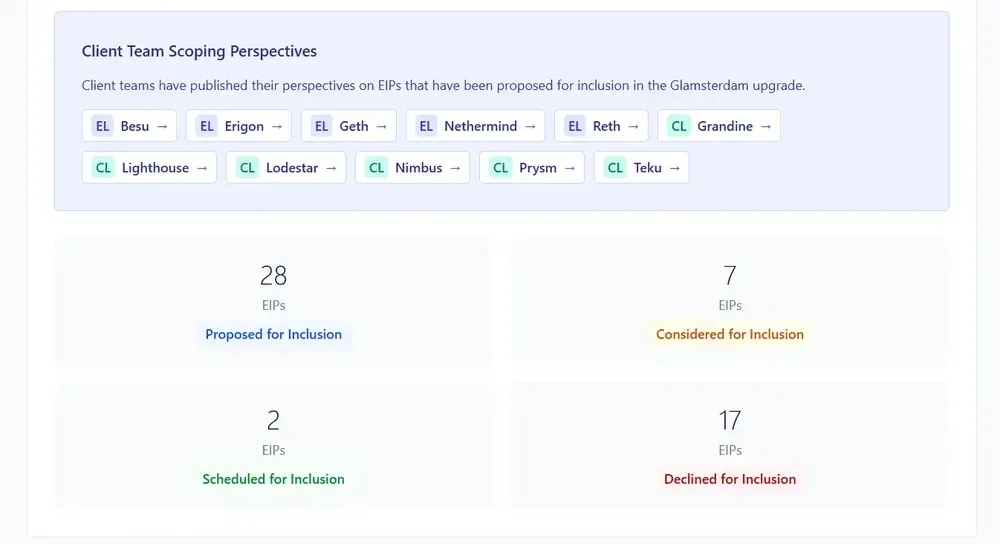1000x544 pixels.
Task: Click the Client Team Scoping Perspectives heading
Action: (199, 51)
